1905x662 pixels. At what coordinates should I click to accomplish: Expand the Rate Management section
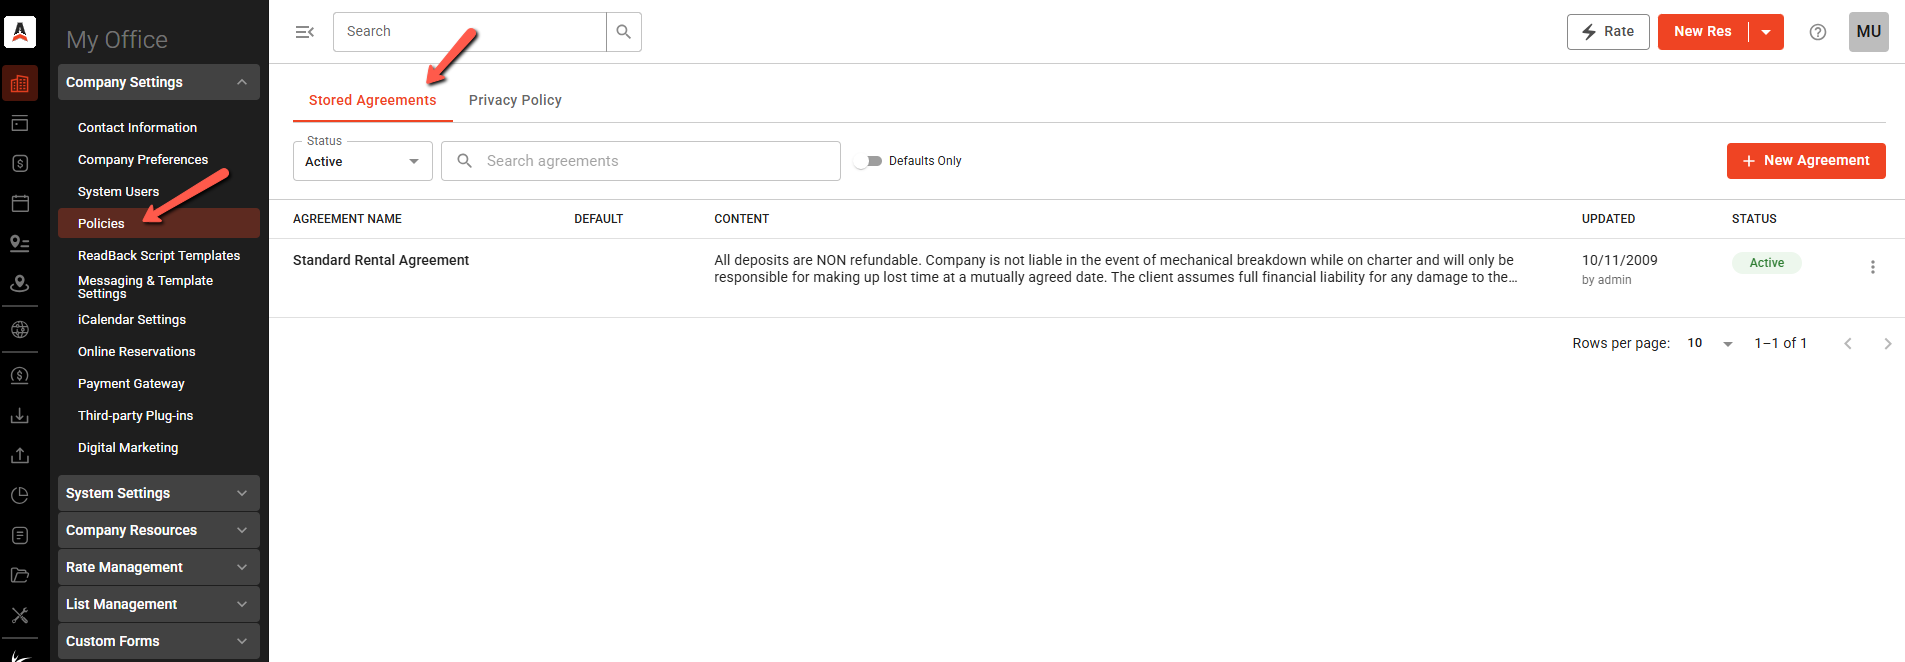point(159,567)
